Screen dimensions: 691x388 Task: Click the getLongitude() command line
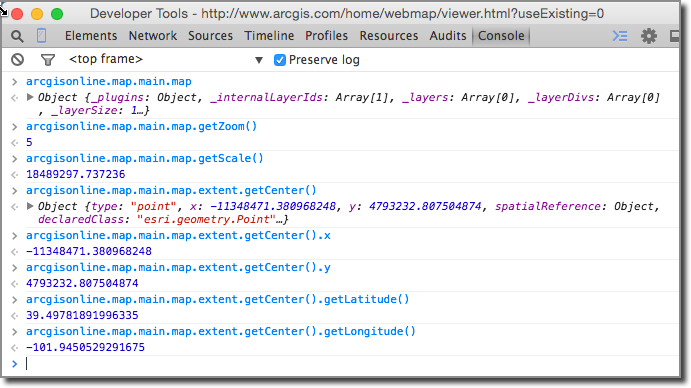tap(221, 332)
